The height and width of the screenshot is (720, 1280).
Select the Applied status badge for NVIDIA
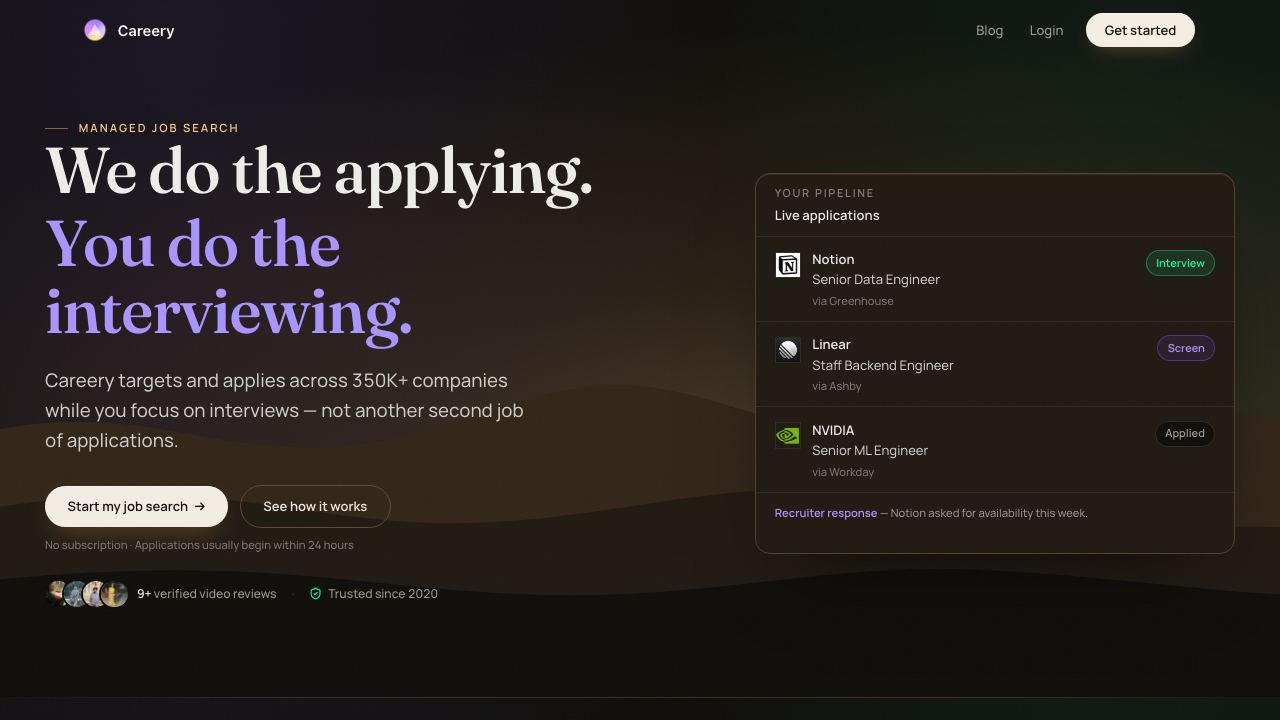pyautogui.click(x=1185, y=434)
